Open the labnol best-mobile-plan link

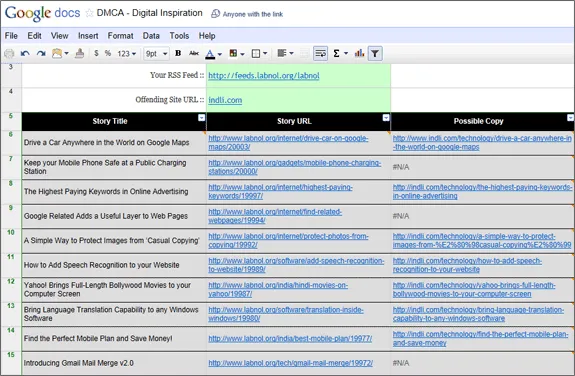[x=290, y=338]
